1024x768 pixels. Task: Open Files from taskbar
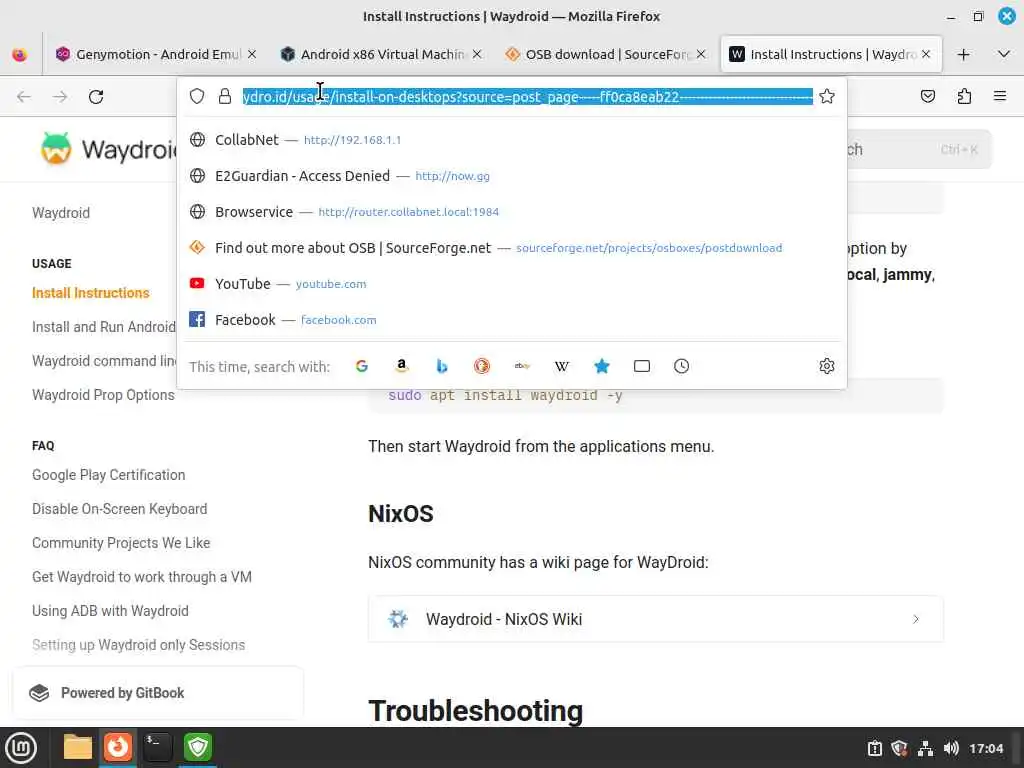pyautogui.click(x=78, y=747)
